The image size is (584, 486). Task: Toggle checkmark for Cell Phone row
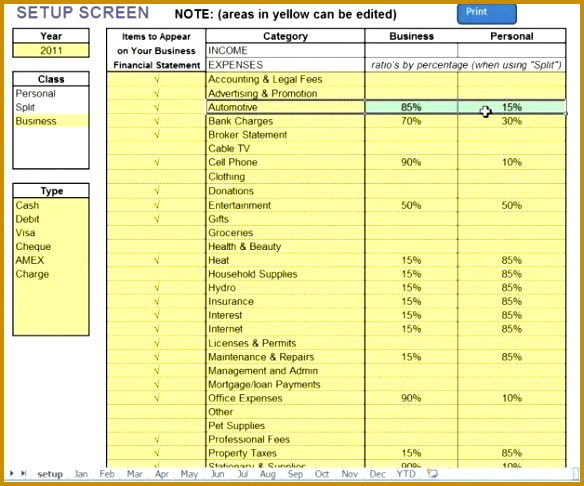[156, 162]
